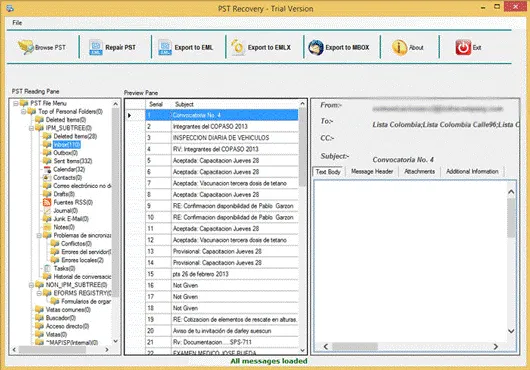Switch to the Attachments tab
The width and height of the screenshot is (530, 370).
pyautogui.click(x=419, y=172)
